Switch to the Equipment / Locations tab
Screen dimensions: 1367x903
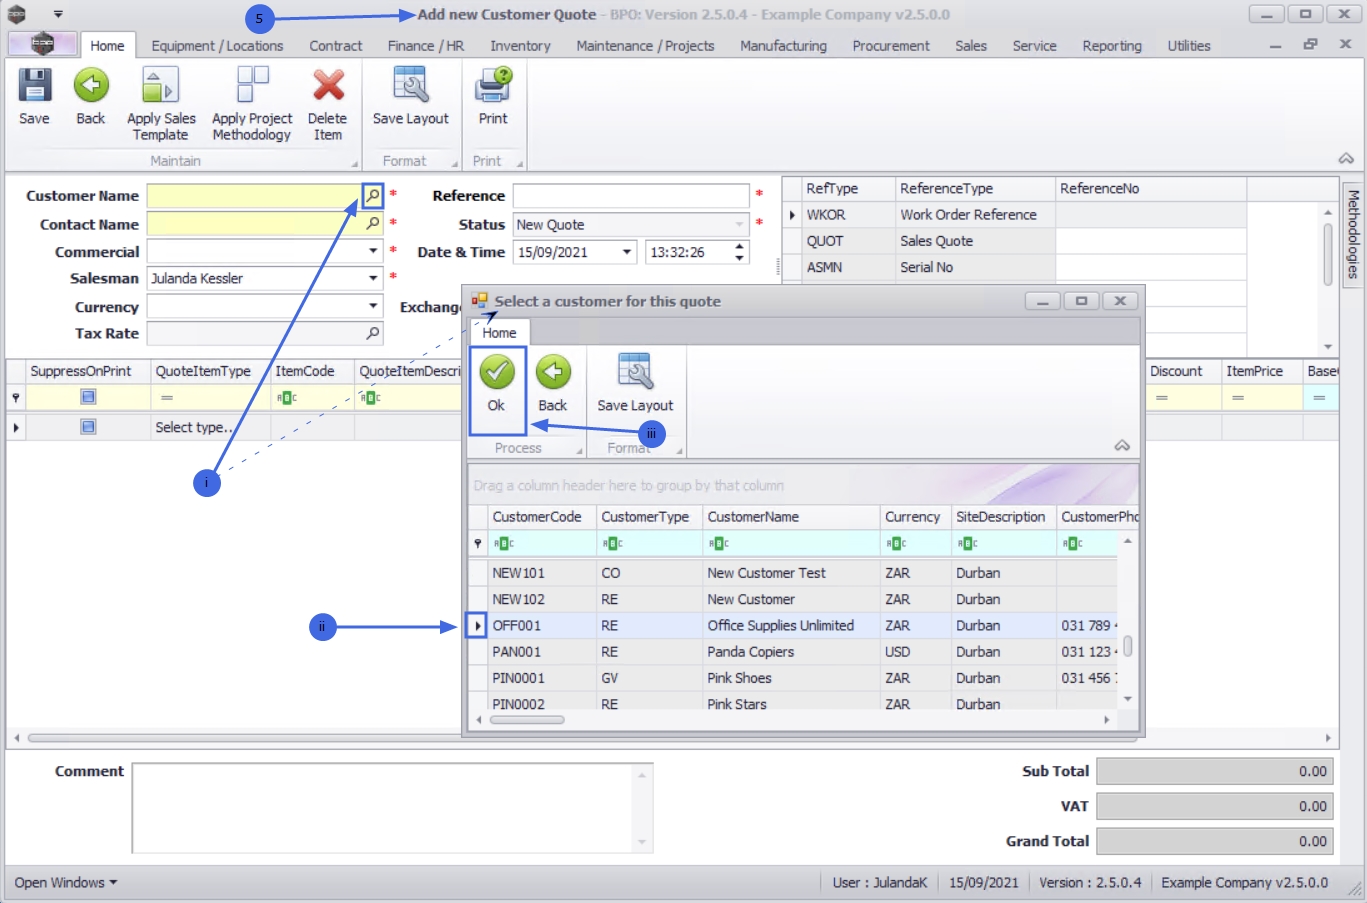pos(217,45)
